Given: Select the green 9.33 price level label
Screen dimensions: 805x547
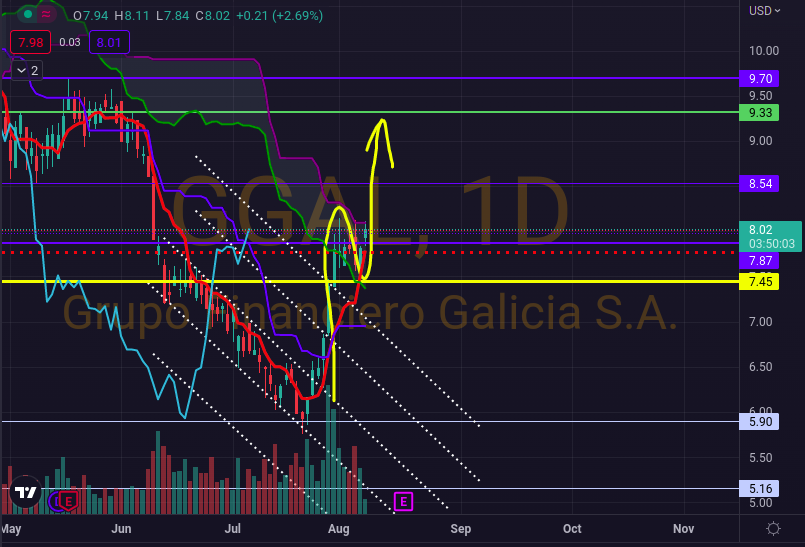Looking at the screenshot, I should (759, 113).
